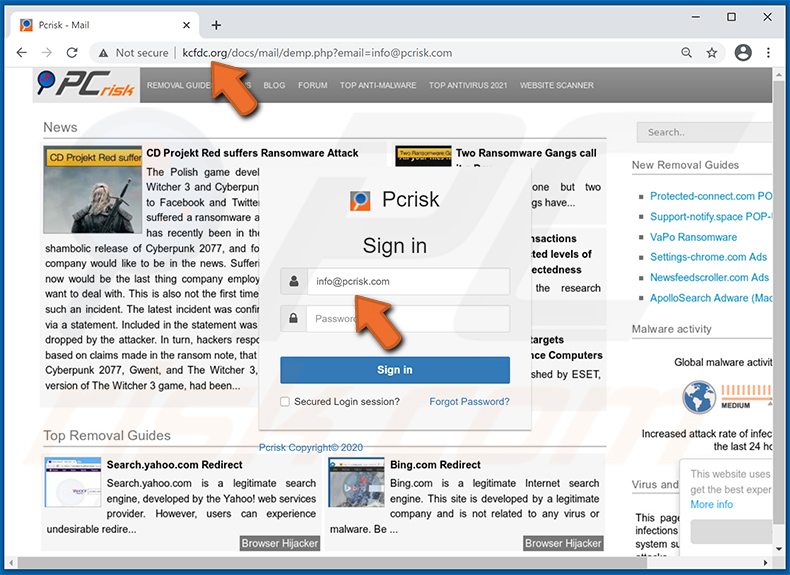Click the browser back arrow
790x575 pixels.
pos(21,52)
